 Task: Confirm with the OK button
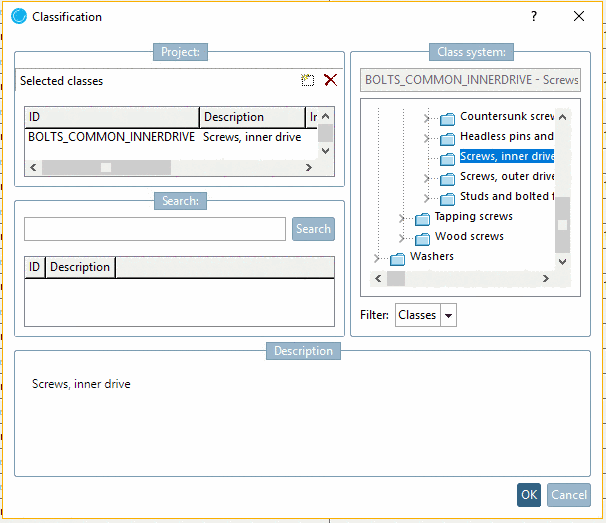click(529, 494)
